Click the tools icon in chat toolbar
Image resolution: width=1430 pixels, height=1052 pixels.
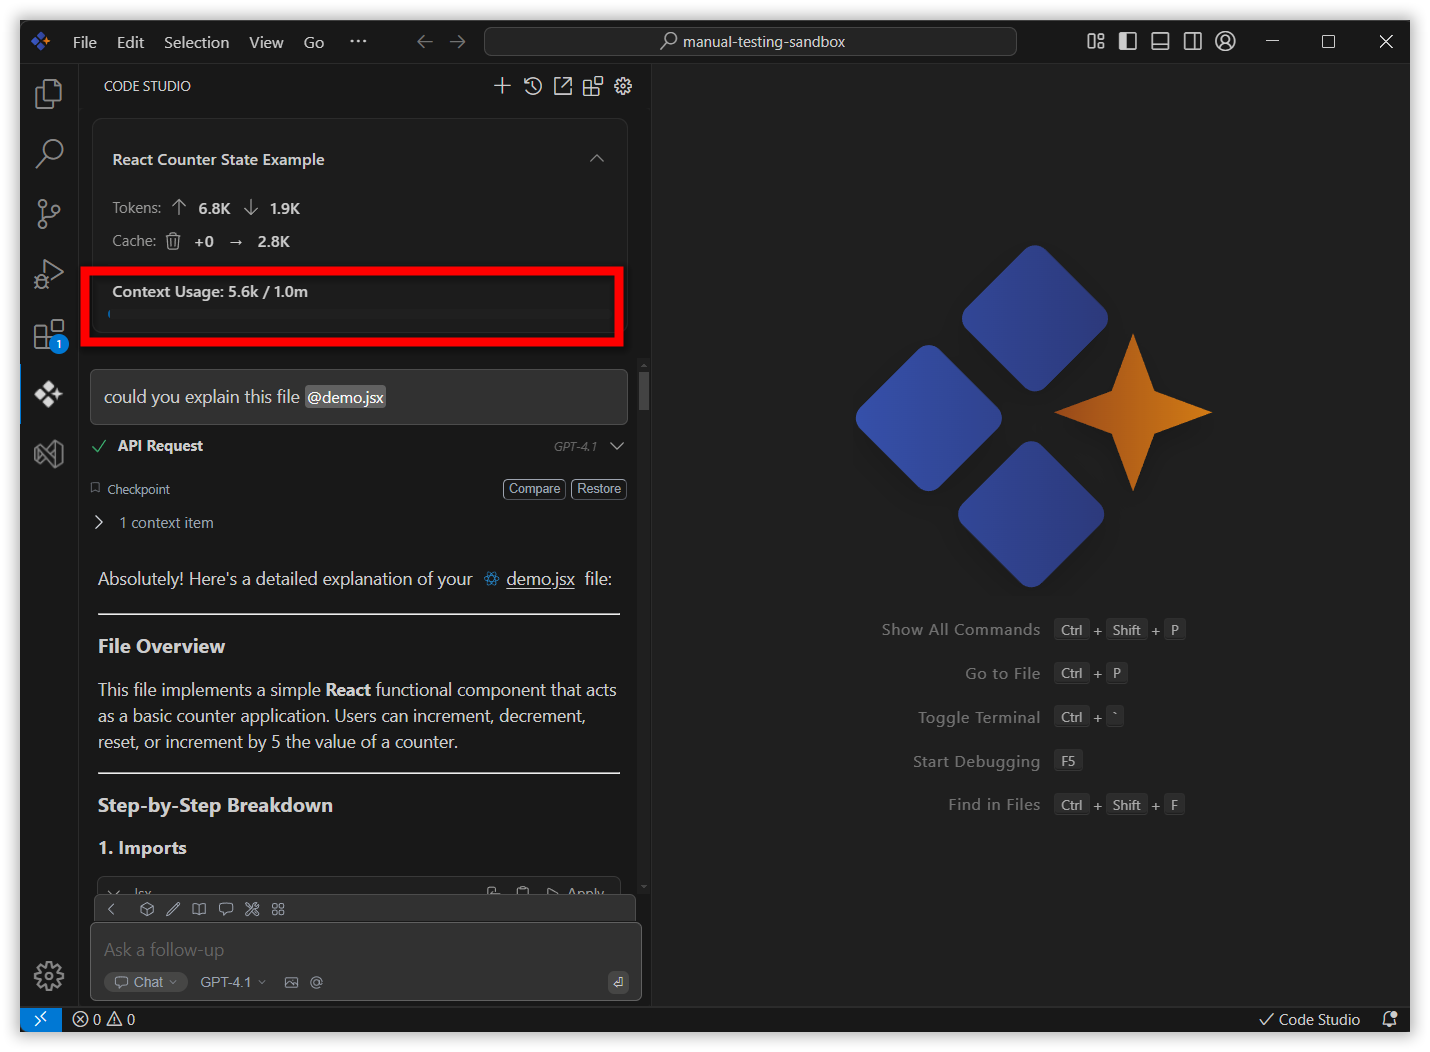(252, 909)
